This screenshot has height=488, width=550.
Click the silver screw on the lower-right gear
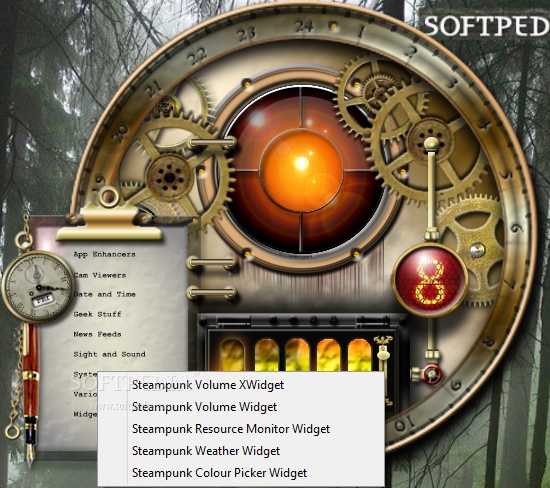pyautogui.click(x=477, y=250)
